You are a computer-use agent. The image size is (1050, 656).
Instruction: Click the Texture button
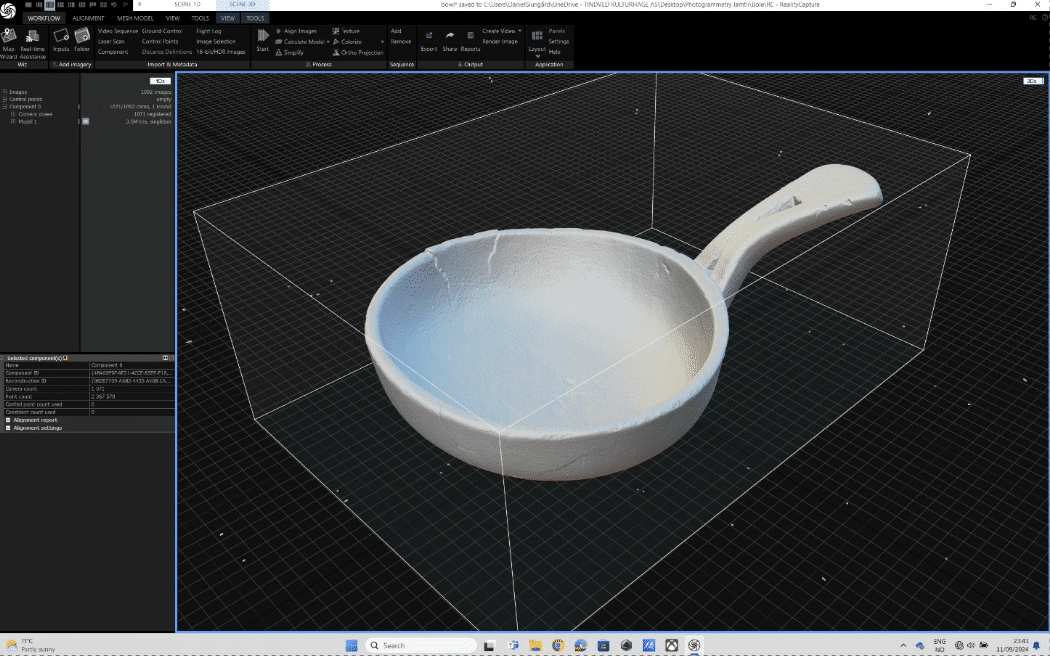point(350,31)
